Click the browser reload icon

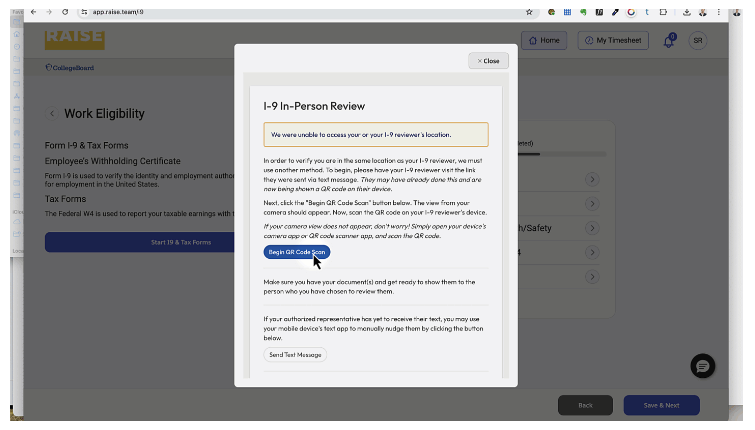tap(65, 12)
